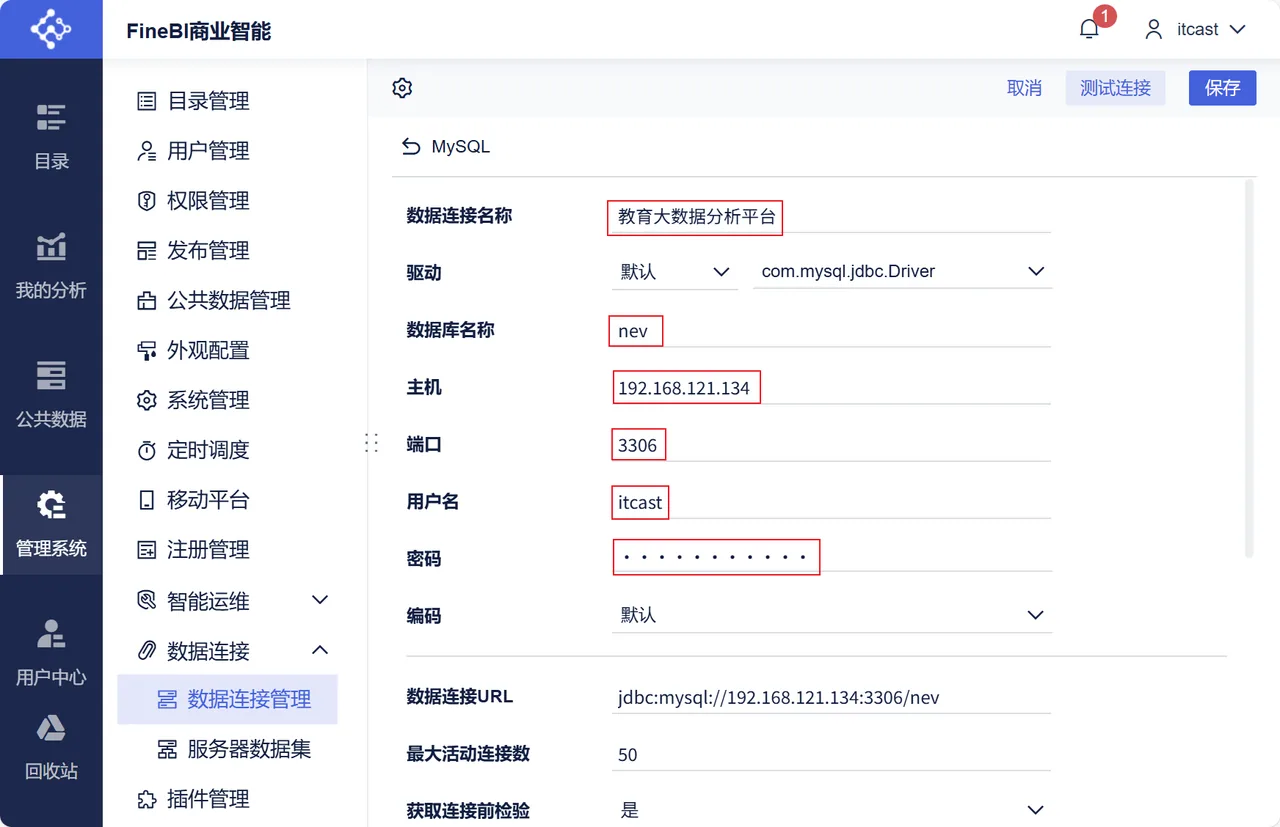
Task: Open the com.mysql.jdbc.Driver dropdown
Action: pos(902,272)
